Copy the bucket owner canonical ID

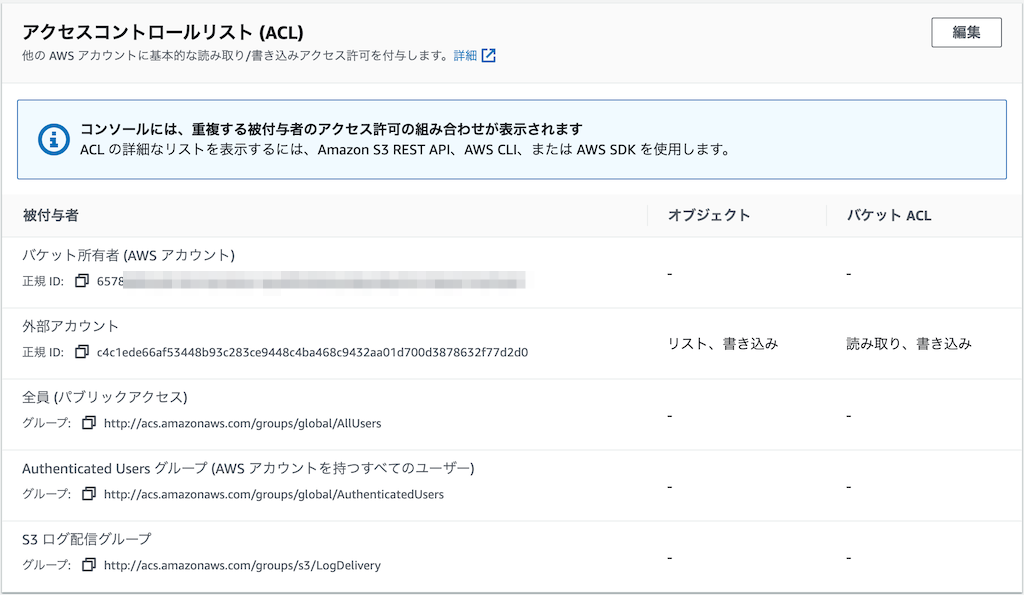click(x=82, y=282)
